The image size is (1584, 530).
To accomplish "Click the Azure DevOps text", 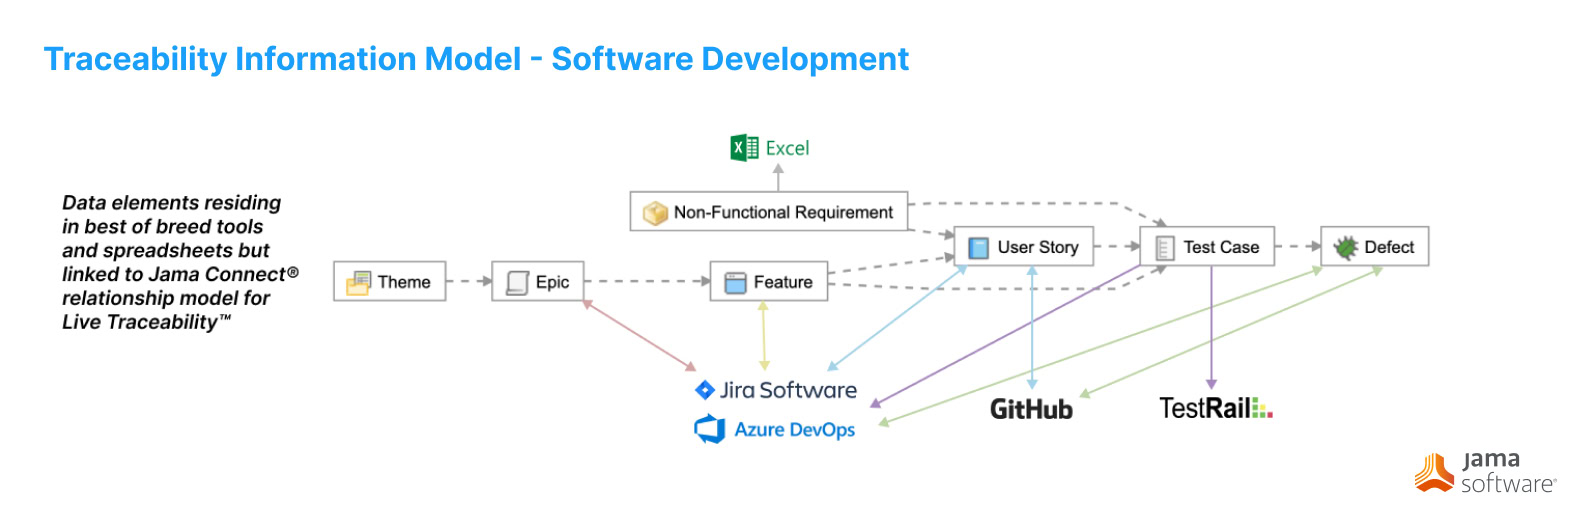I will [794, 430].
